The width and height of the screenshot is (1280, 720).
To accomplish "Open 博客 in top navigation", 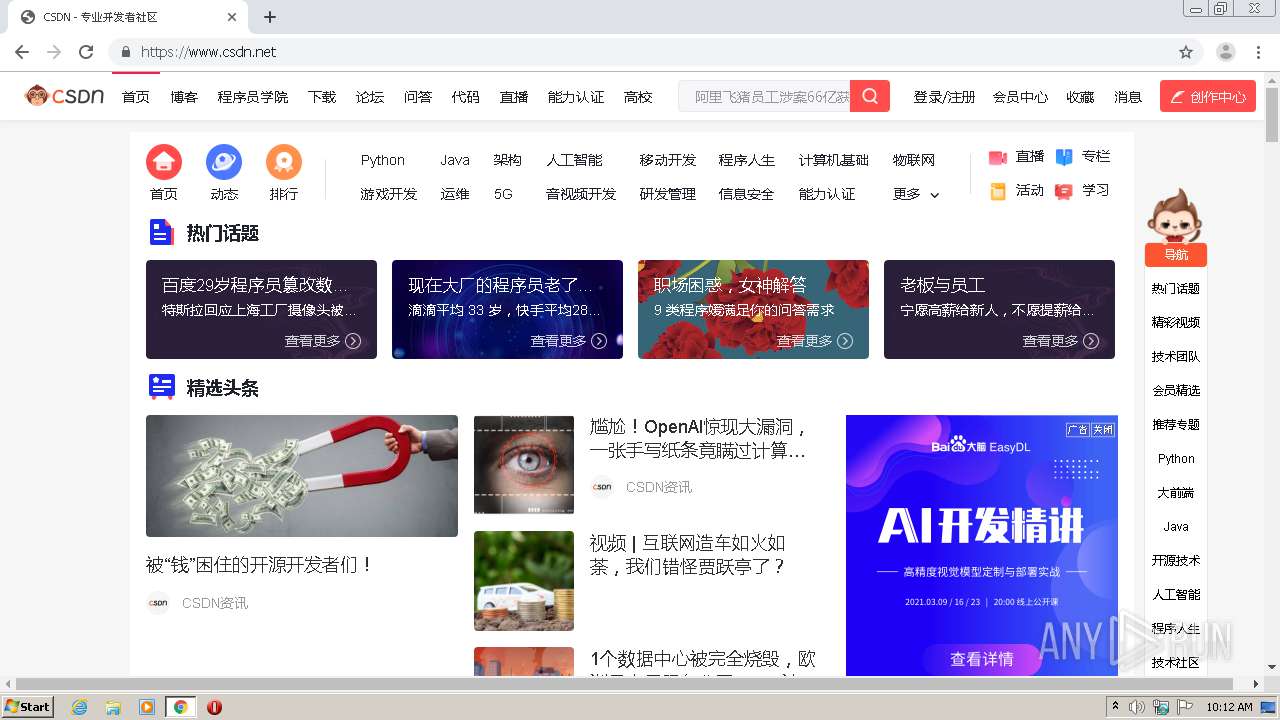I will [x=184, y=97].
